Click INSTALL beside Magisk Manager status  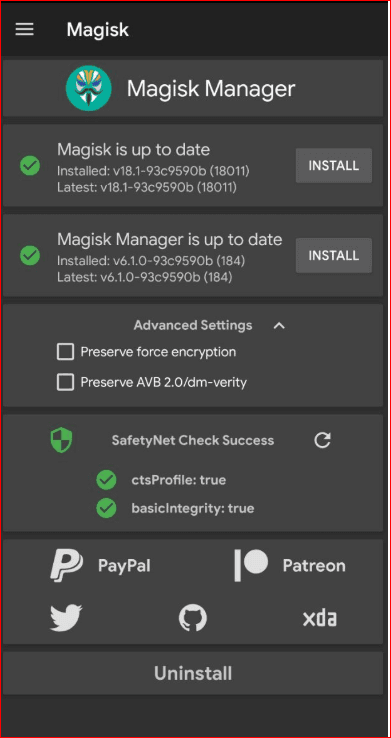pyautogui.click(x=334, y=256)
